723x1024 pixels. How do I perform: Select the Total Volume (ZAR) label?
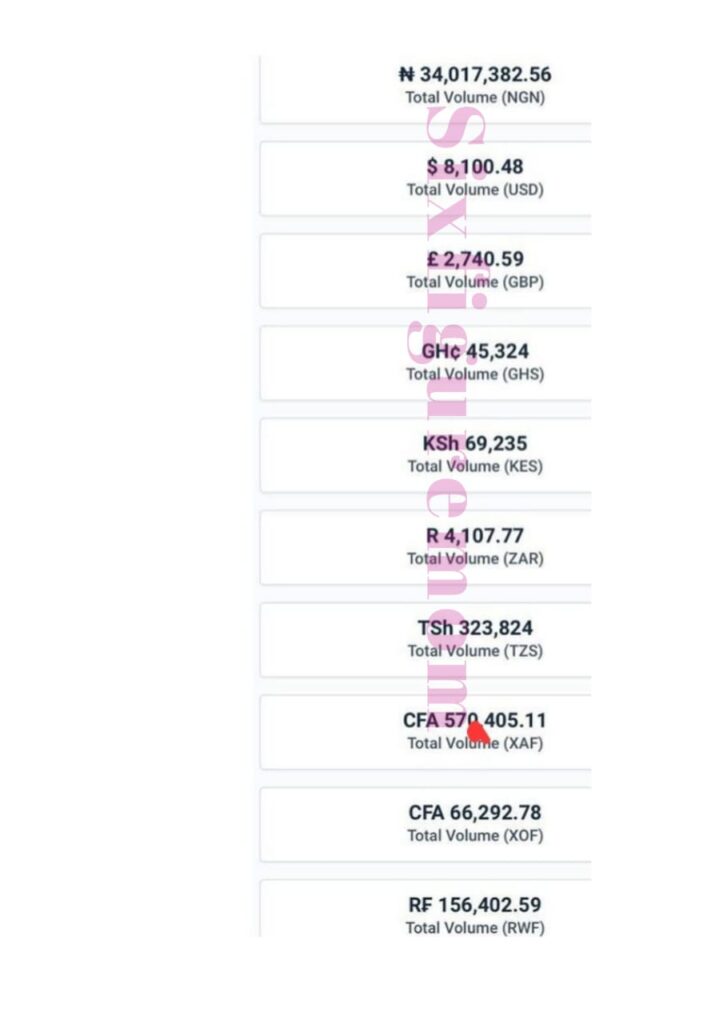coord(475,559)
